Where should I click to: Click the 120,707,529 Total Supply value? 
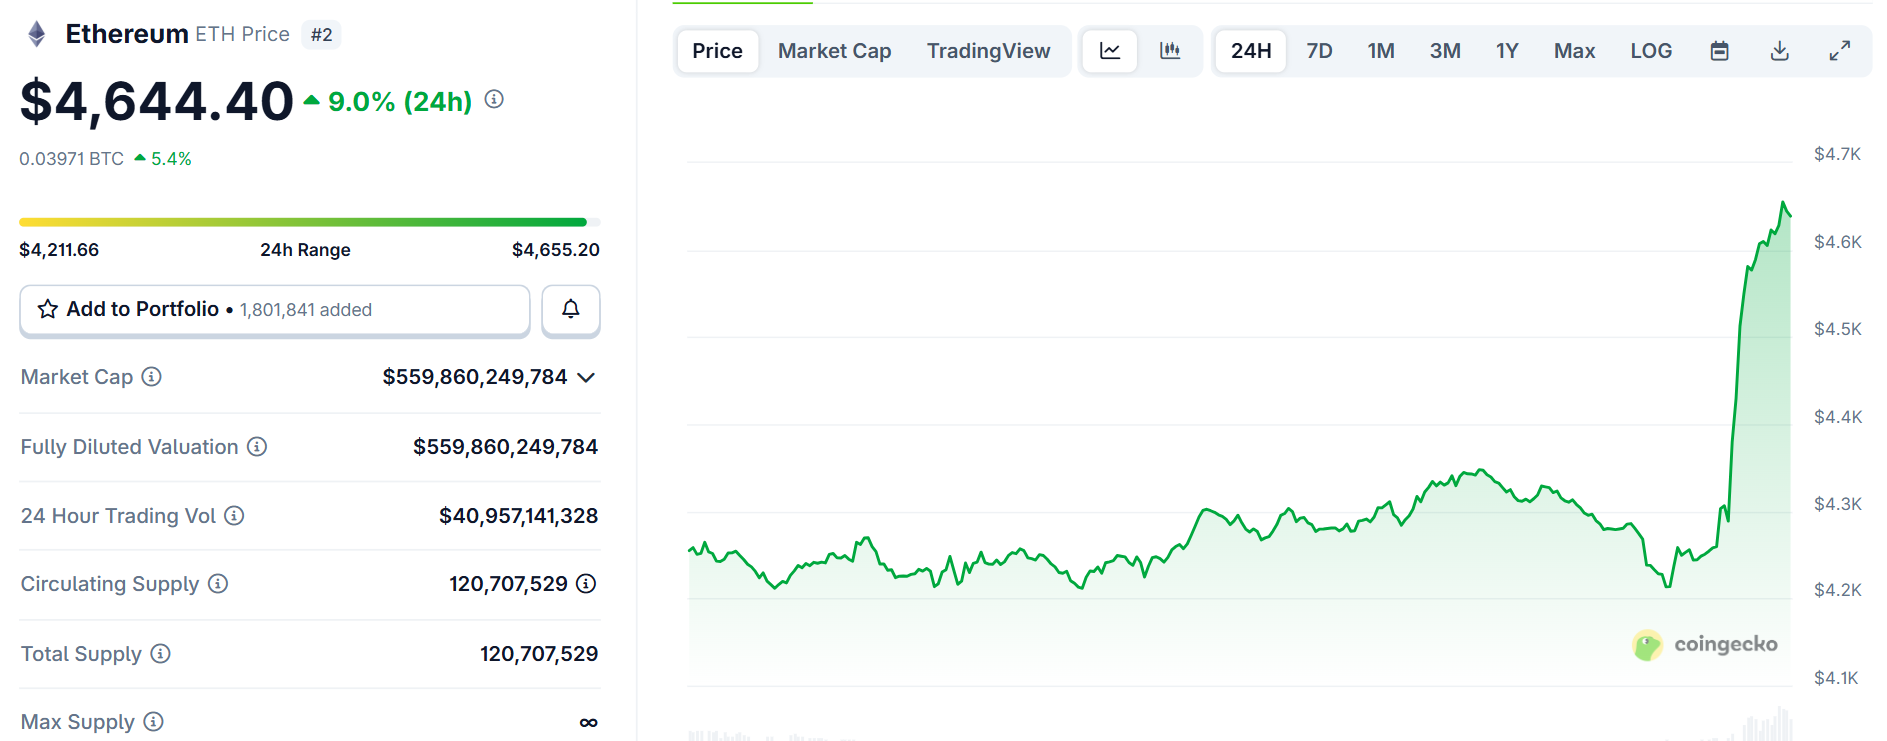coord(539,654)
